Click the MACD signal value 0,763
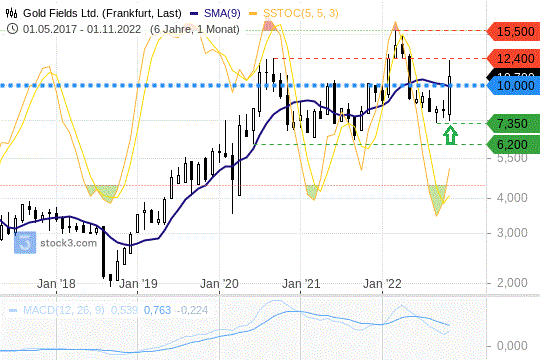The image size is (540, 360). [157, 310]
